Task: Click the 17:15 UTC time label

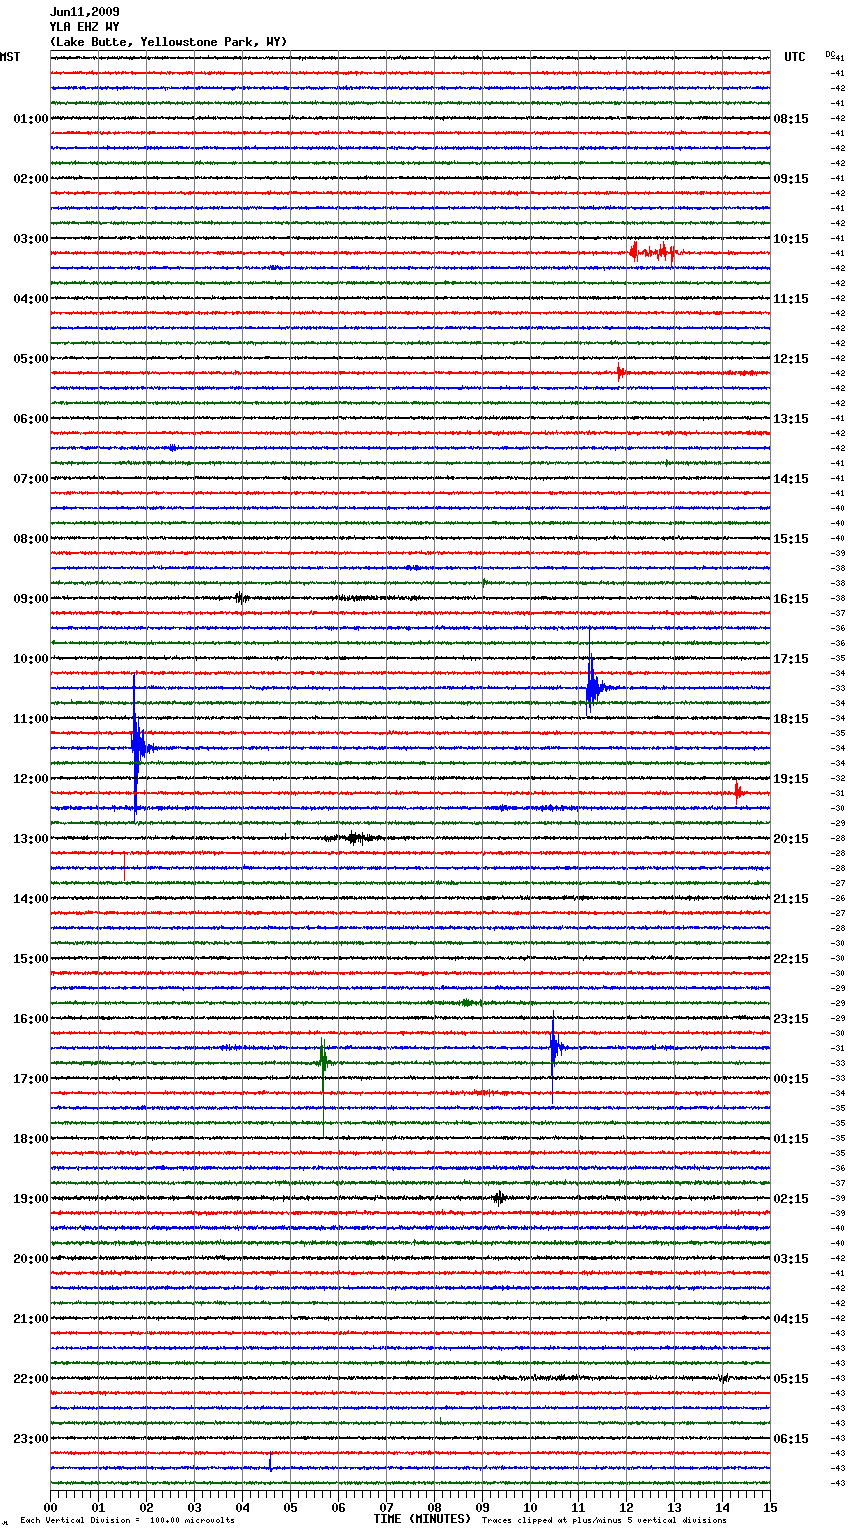Action: click(x=791, y=659)
